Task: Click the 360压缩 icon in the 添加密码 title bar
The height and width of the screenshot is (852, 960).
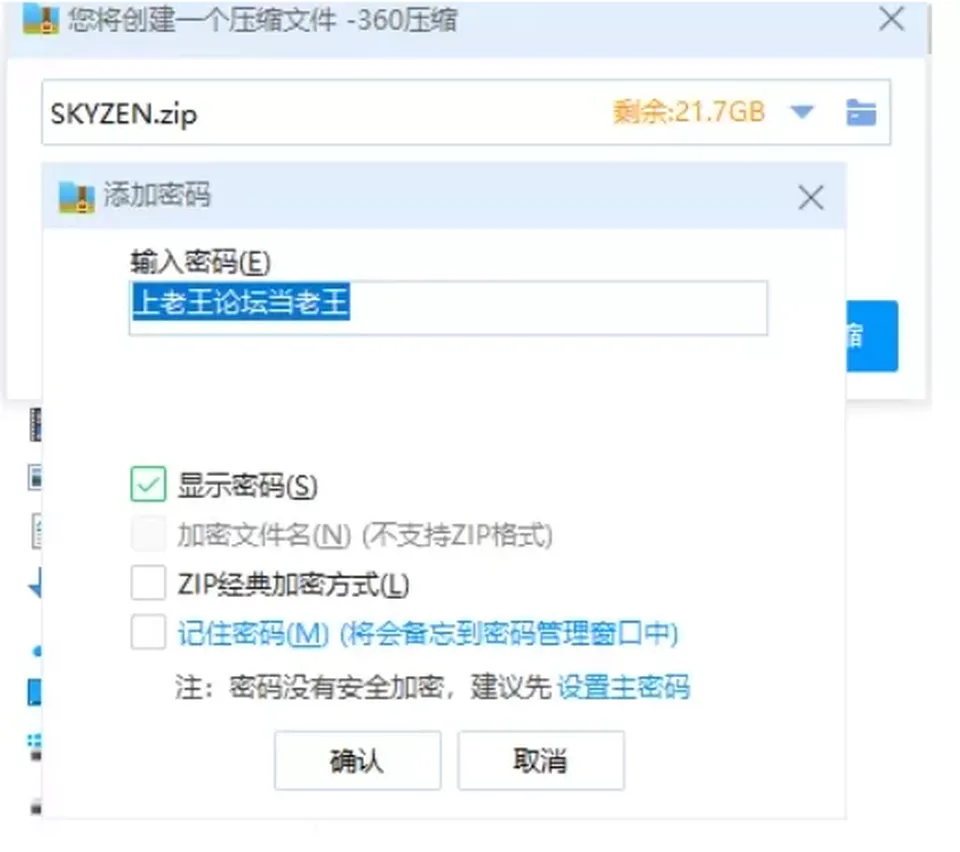Action: coord(77,197)
